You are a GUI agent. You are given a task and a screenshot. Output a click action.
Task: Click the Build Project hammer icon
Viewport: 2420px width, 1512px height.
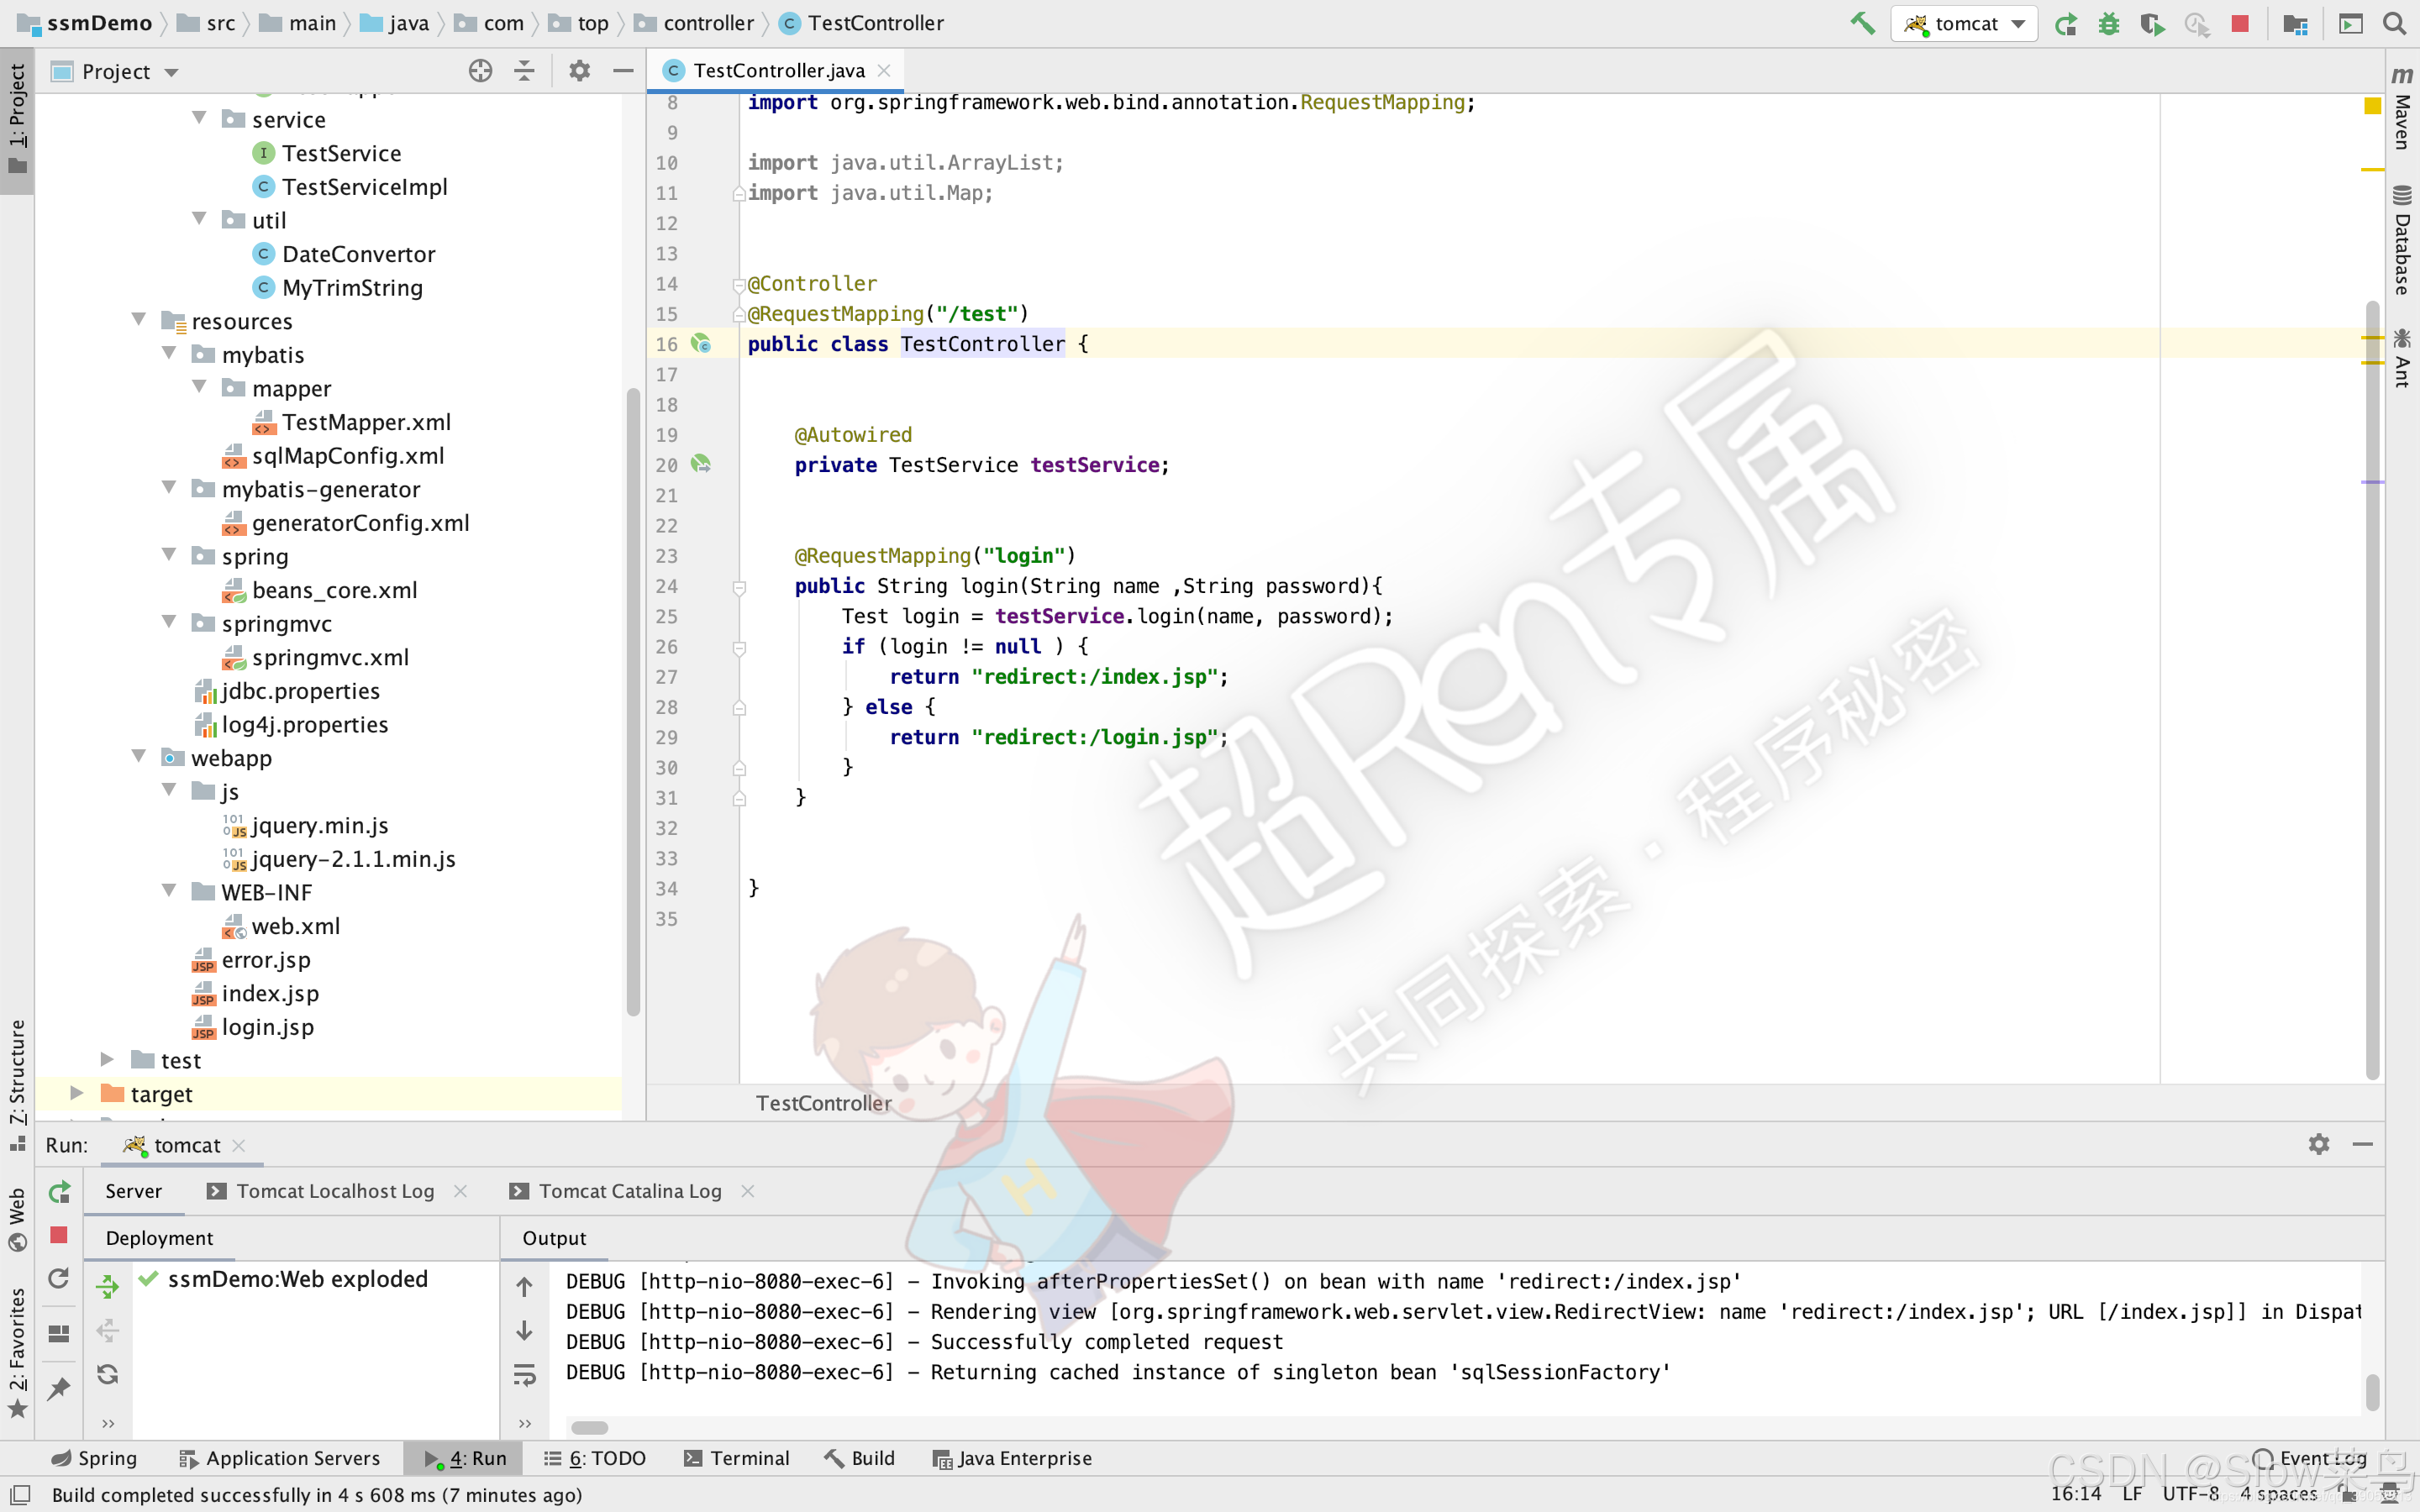1862,23
